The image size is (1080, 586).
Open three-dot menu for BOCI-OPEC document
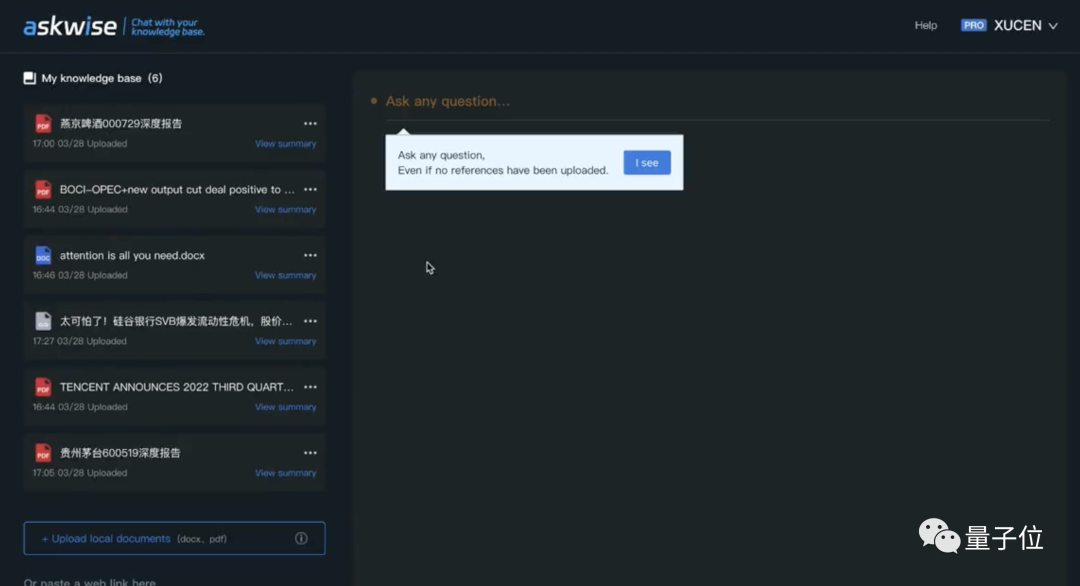pos(310,190)
